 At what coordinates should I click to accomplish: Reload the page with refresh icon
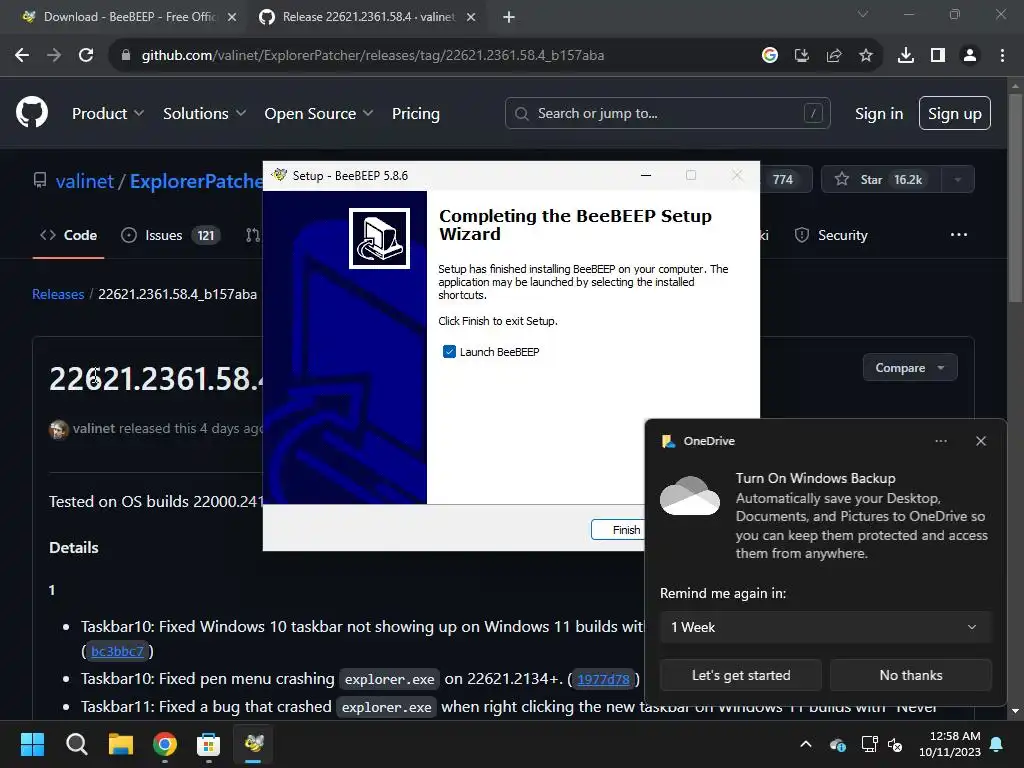86,56
